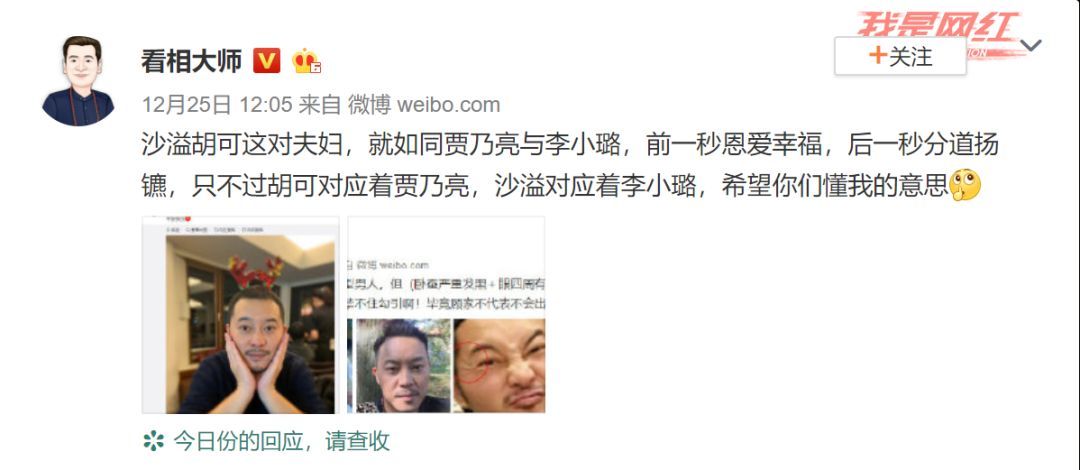Click the gold crown membership icon
This screenshot has height=470, width=1080.
click(x=306, y=61)
